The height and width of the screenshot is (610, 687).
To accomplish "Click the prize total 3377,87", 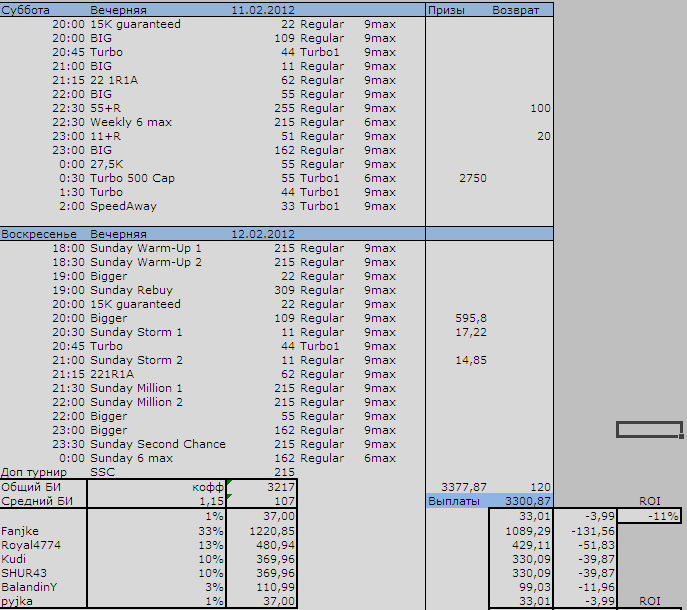I will click(x=464, y=487).
